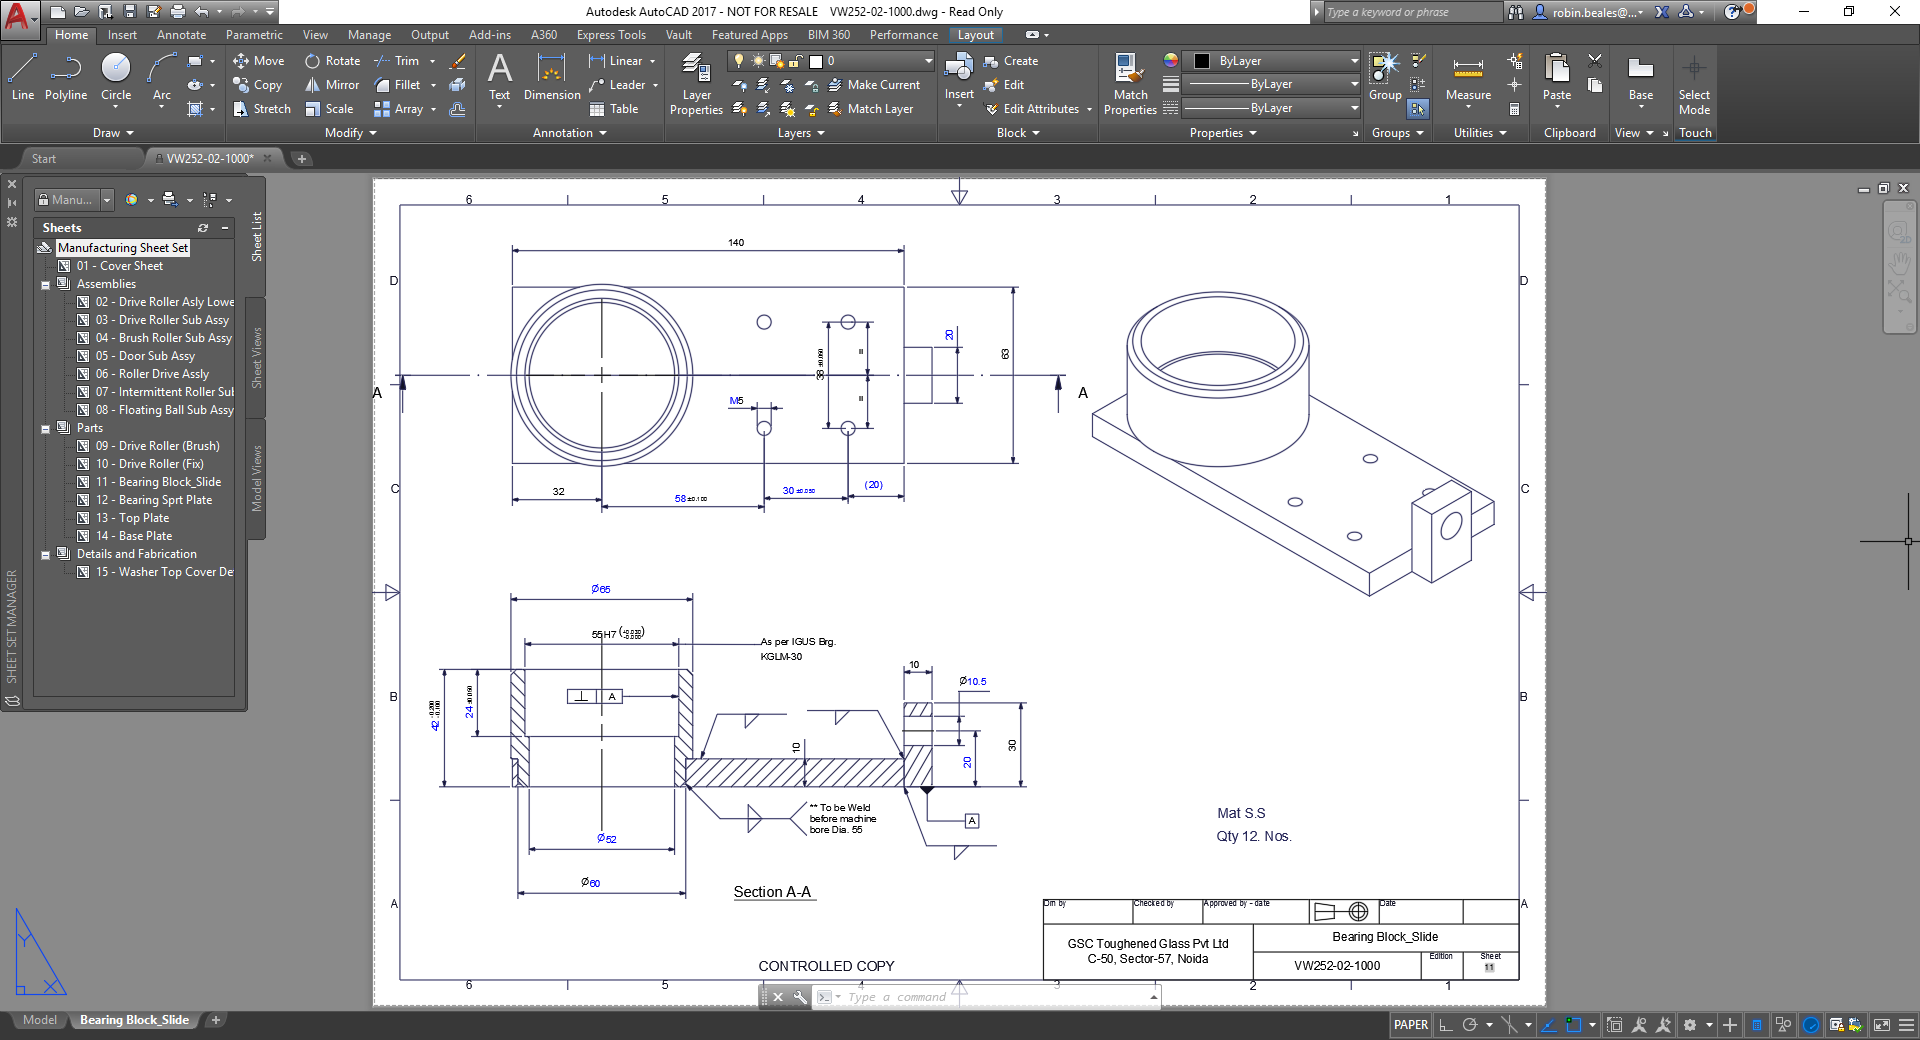This screenshot has height=1040, width=1920.
Task: Click inside the command line input
Action: [x=950, y=996]
